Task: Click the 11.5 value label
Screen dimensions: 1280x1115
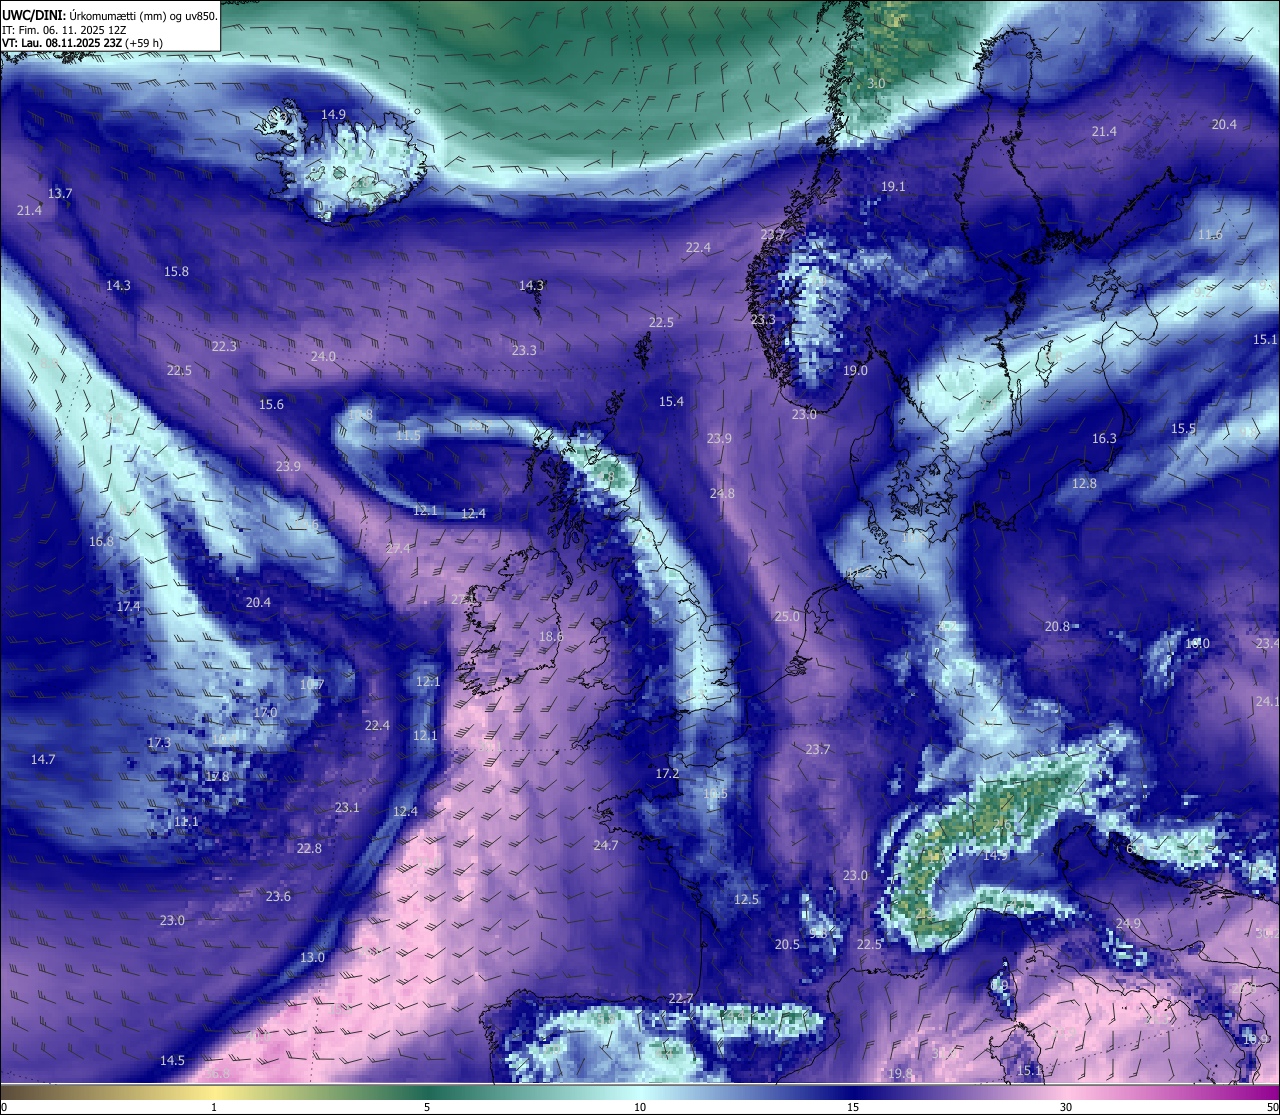Action: click(x=408, y=436)
